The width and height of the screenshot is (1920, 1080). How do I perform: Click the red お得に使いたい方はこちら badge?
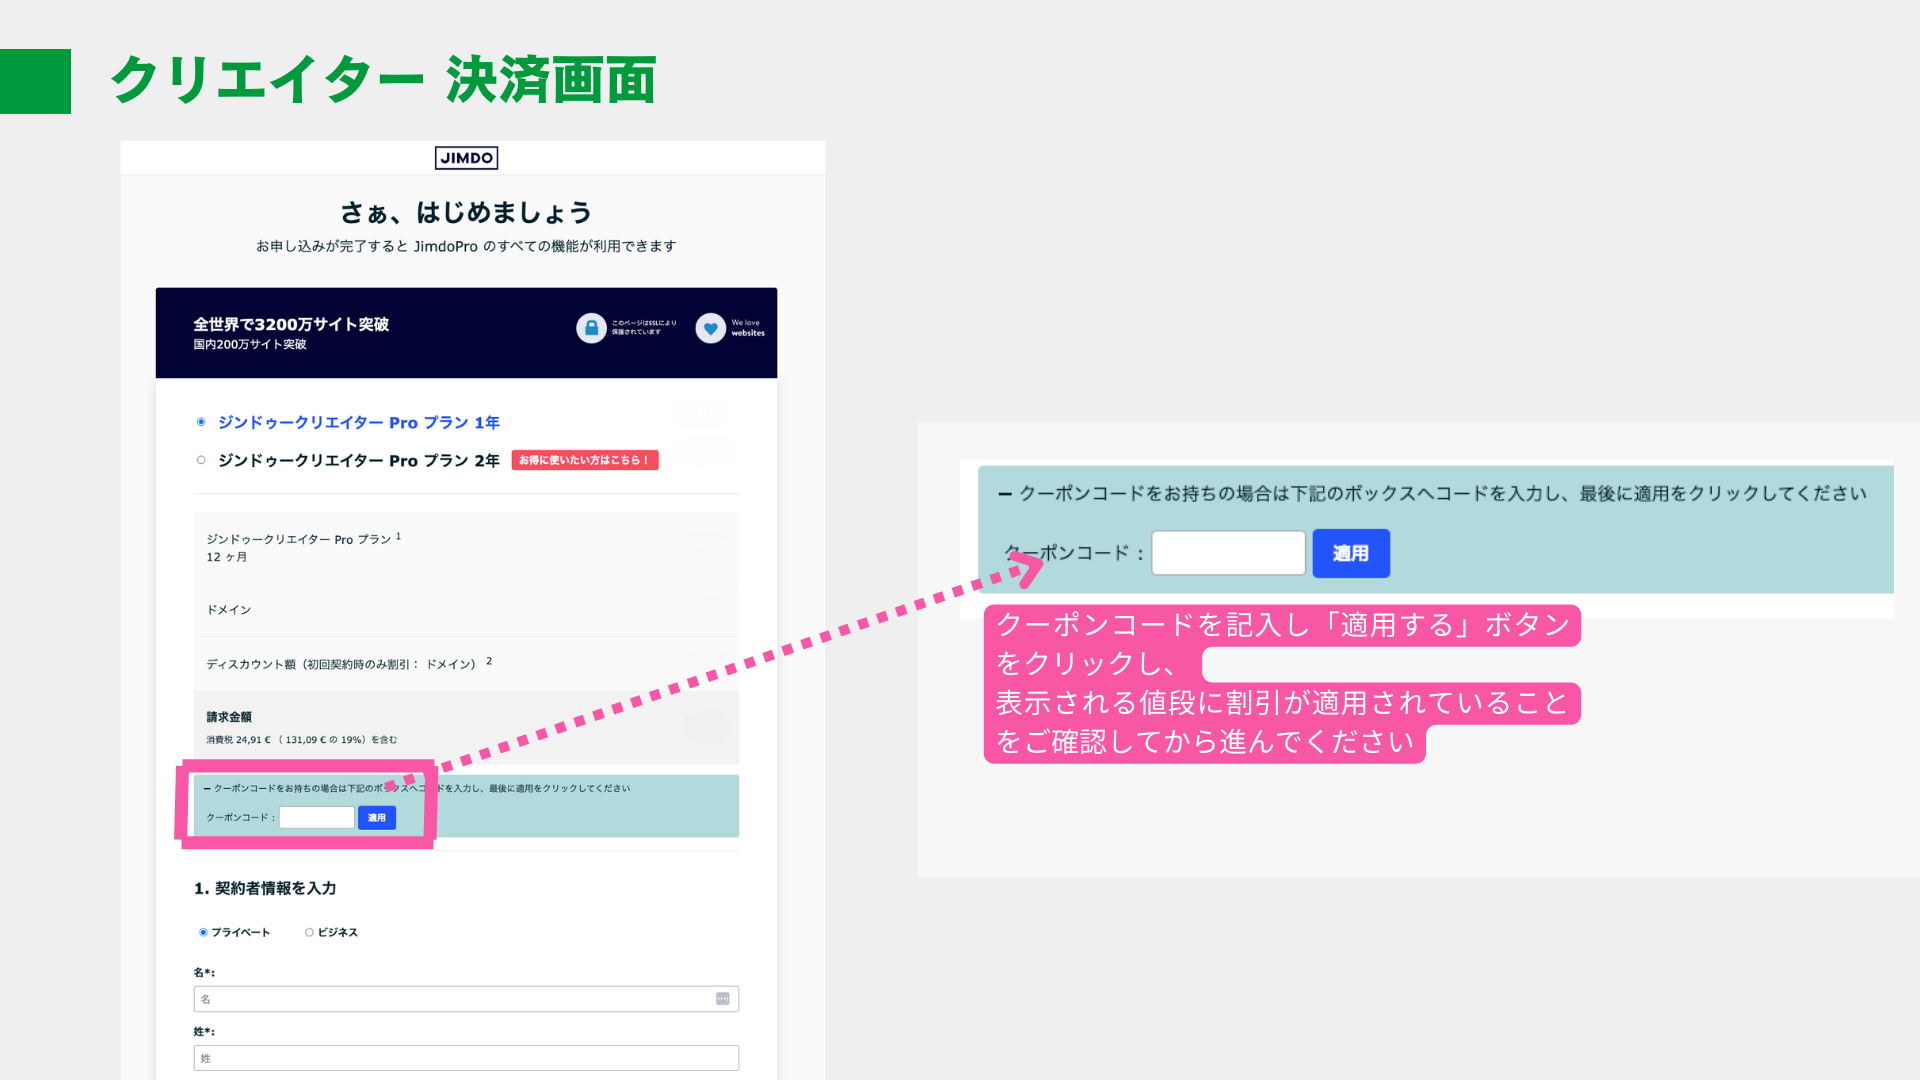(584, 460)
